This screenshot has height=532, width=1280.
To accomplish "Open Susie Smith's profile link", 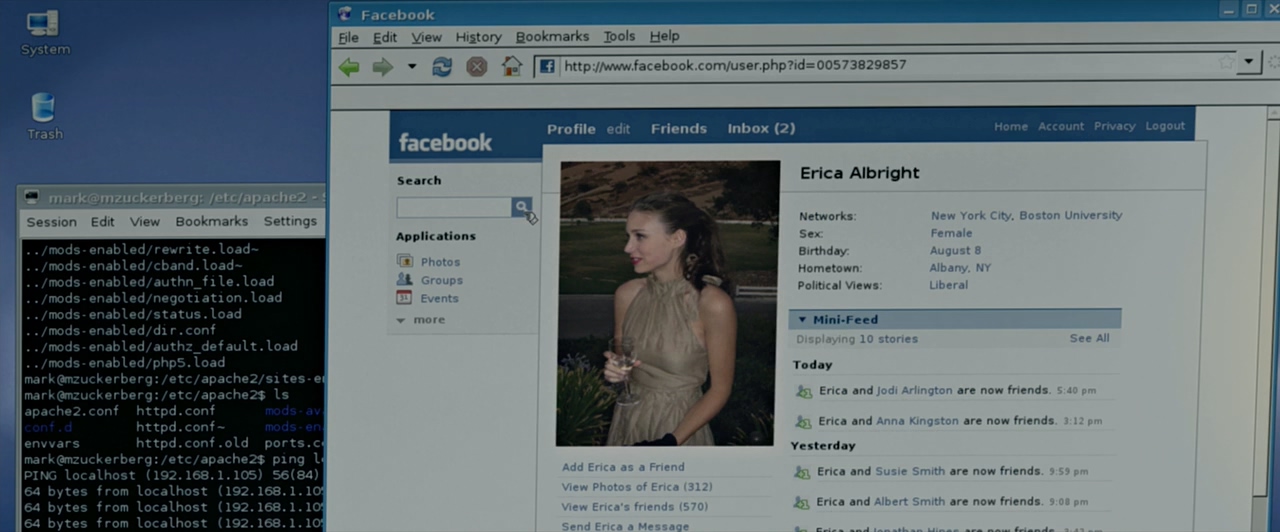I will [910, 471].
